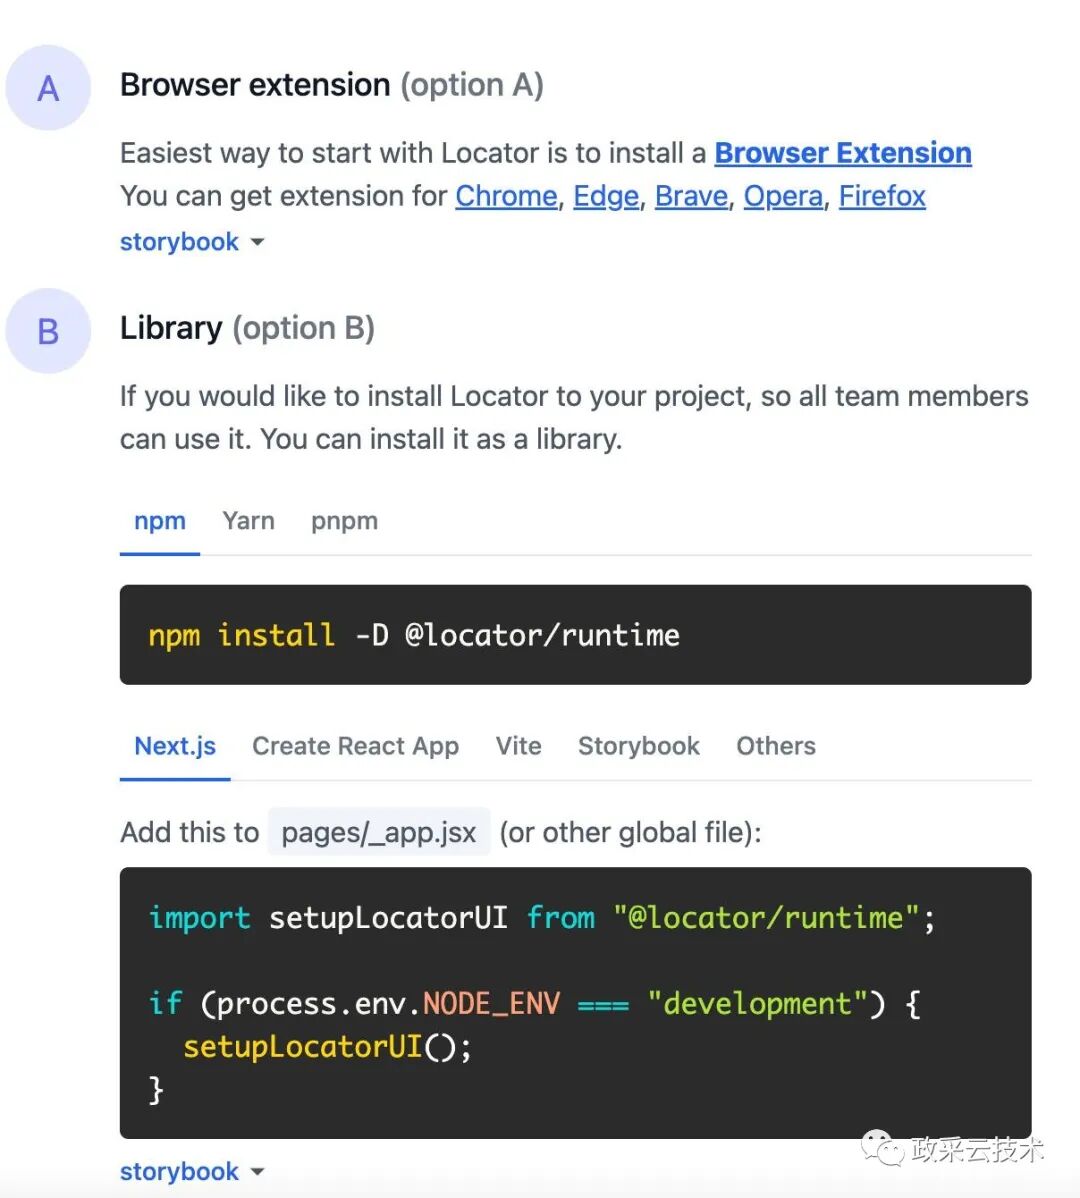
Task: Switch to the Storybook framework tab
Action: pyautogui.click(x=639, y=746)
